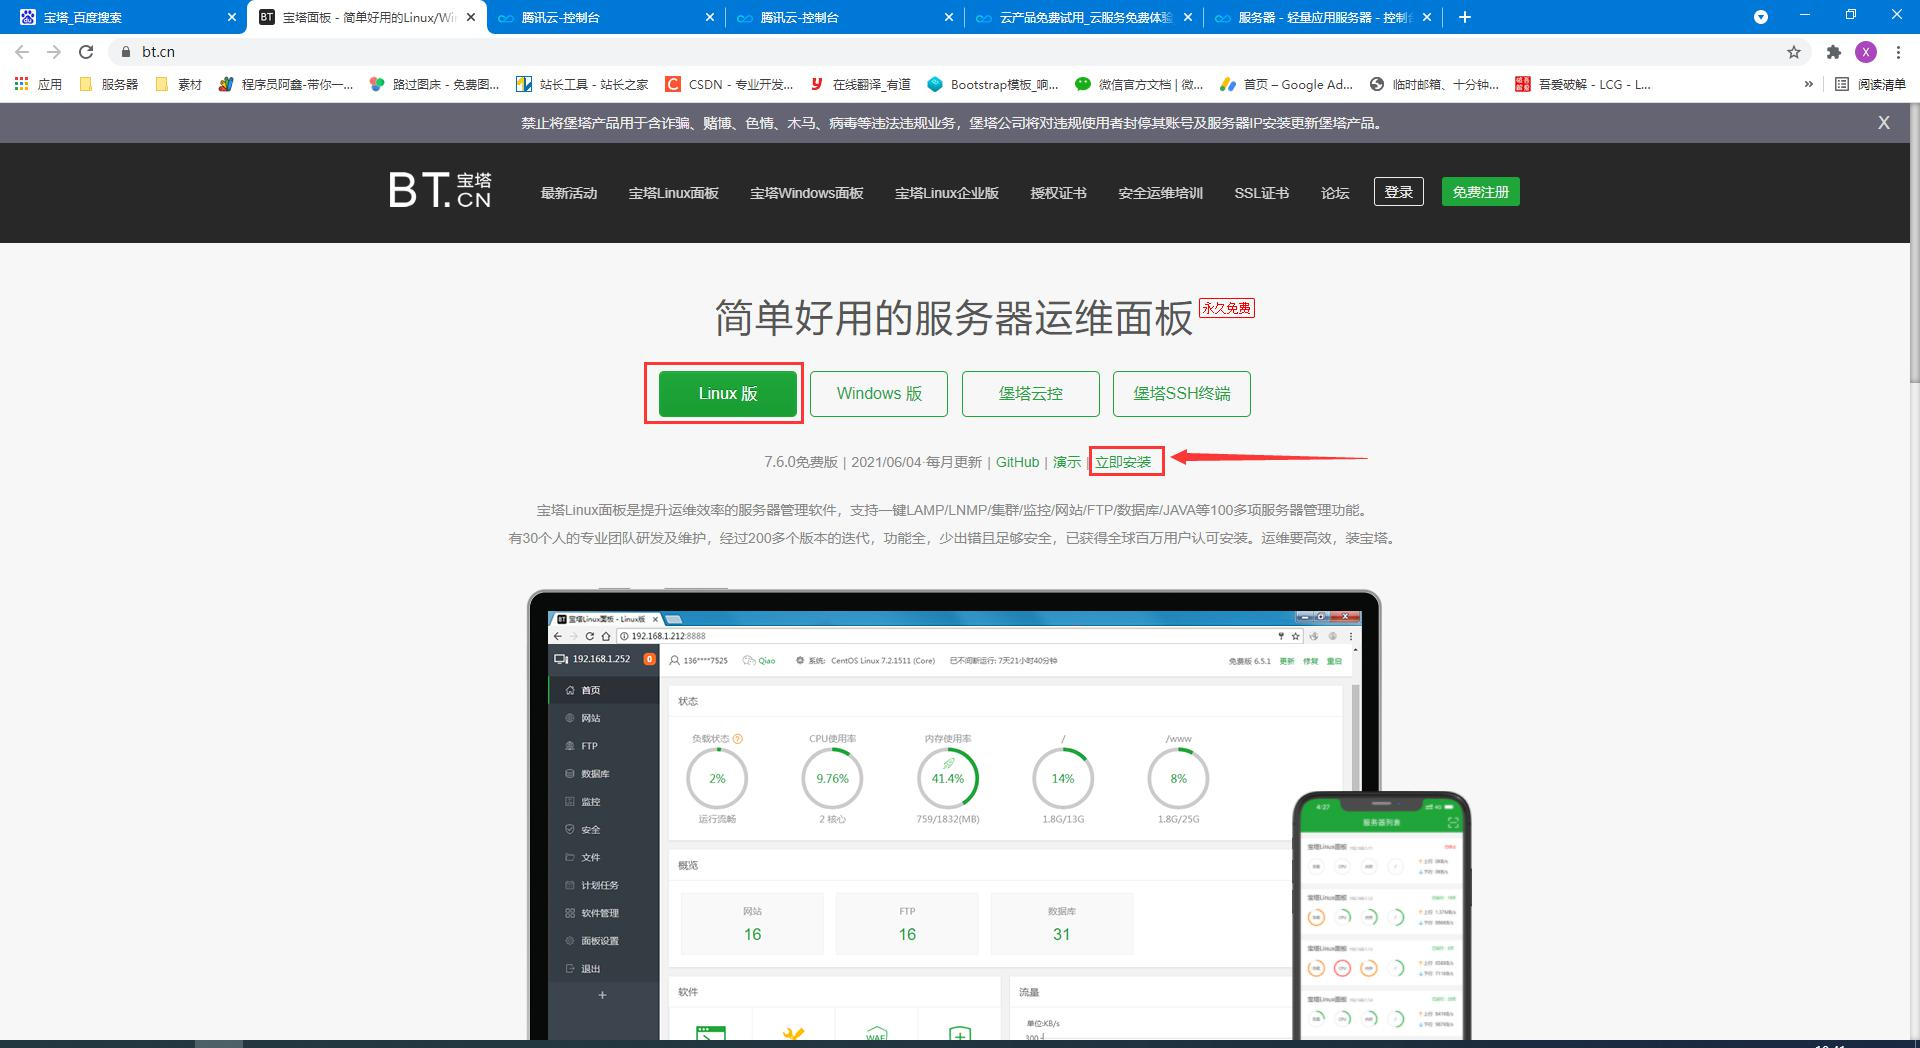1920x1048 pixels.
Task: Switch to the 宝塔_百度搜索 tab
Action: 123,17
